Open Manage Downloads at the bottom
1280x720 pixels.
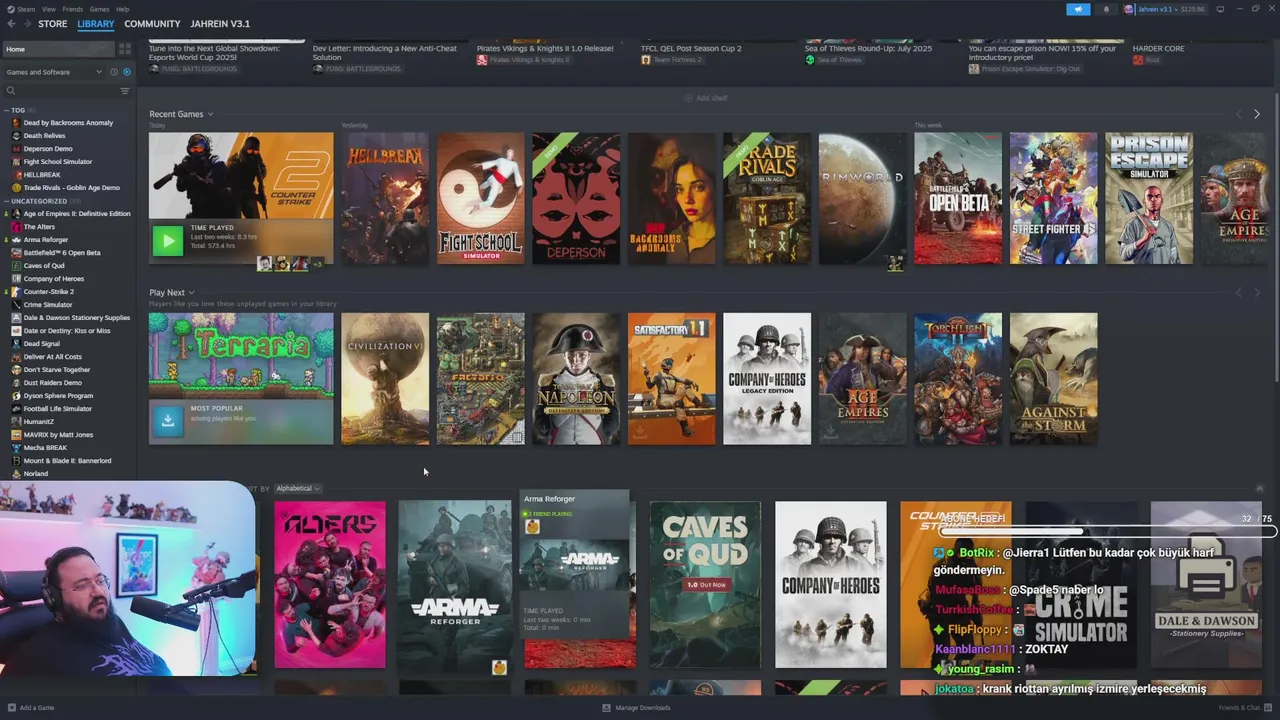(x=636, y=708)
